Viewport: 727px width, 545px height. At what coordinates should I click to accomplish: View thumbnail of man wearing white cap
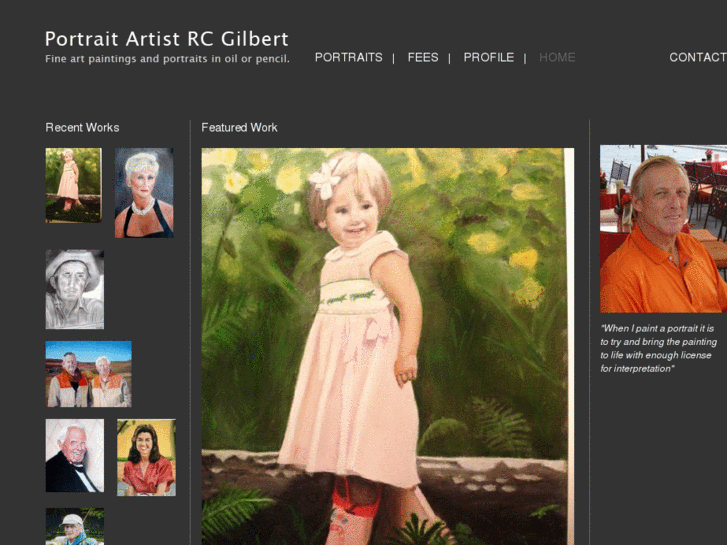point(75,526)
